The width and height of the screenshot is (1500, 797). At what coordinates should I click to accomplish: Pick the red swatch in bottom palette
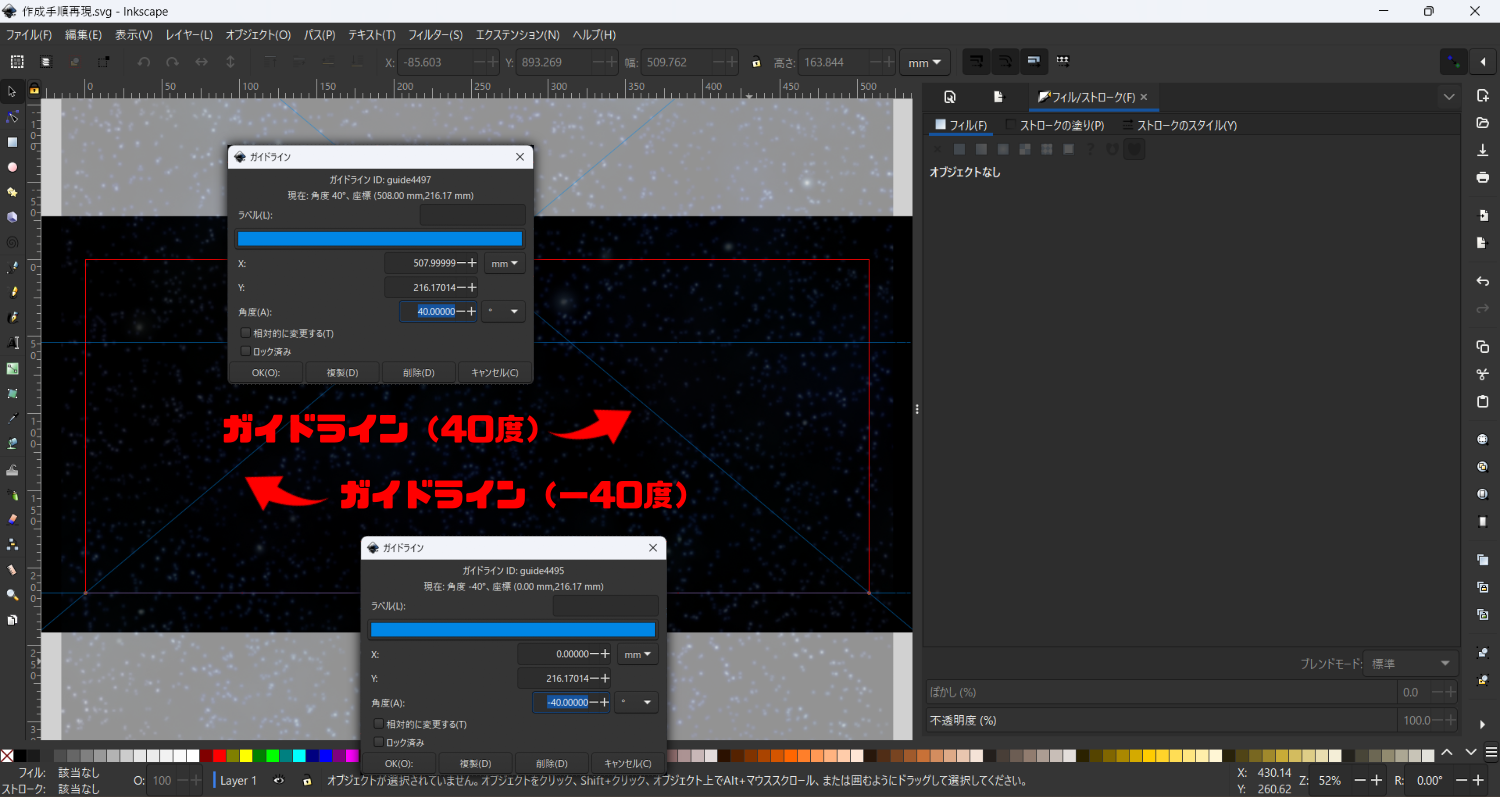click(219, 755)
